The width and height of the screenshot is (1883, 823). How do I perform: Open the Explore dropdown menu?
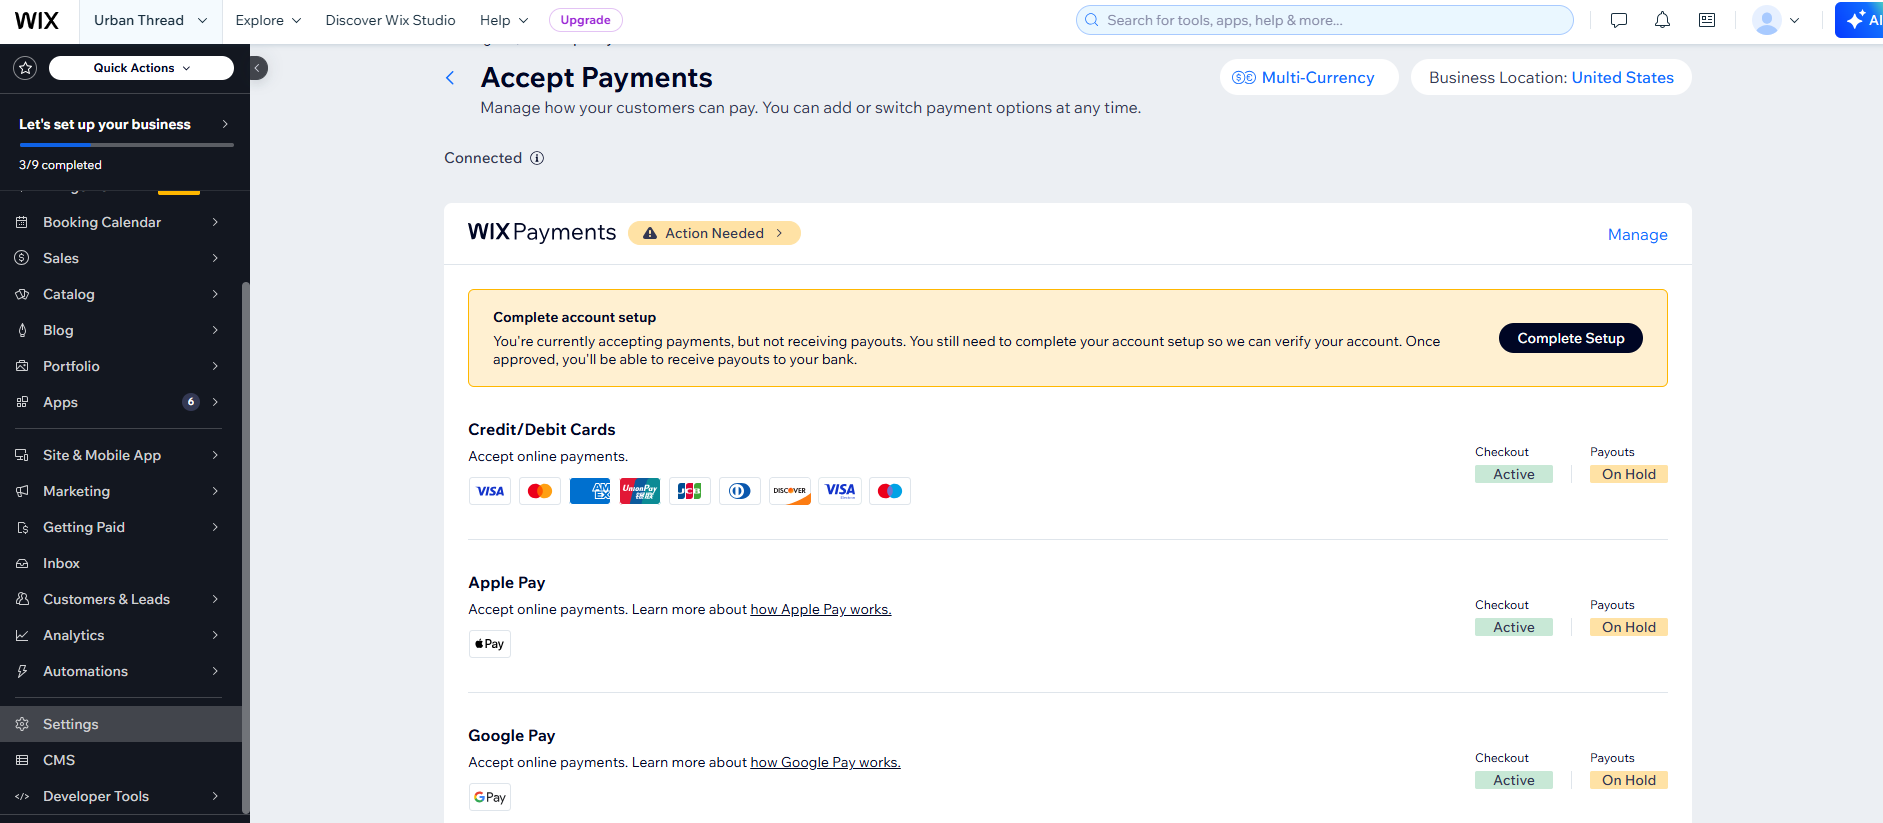pyautogui.click(x=268, y=20)
